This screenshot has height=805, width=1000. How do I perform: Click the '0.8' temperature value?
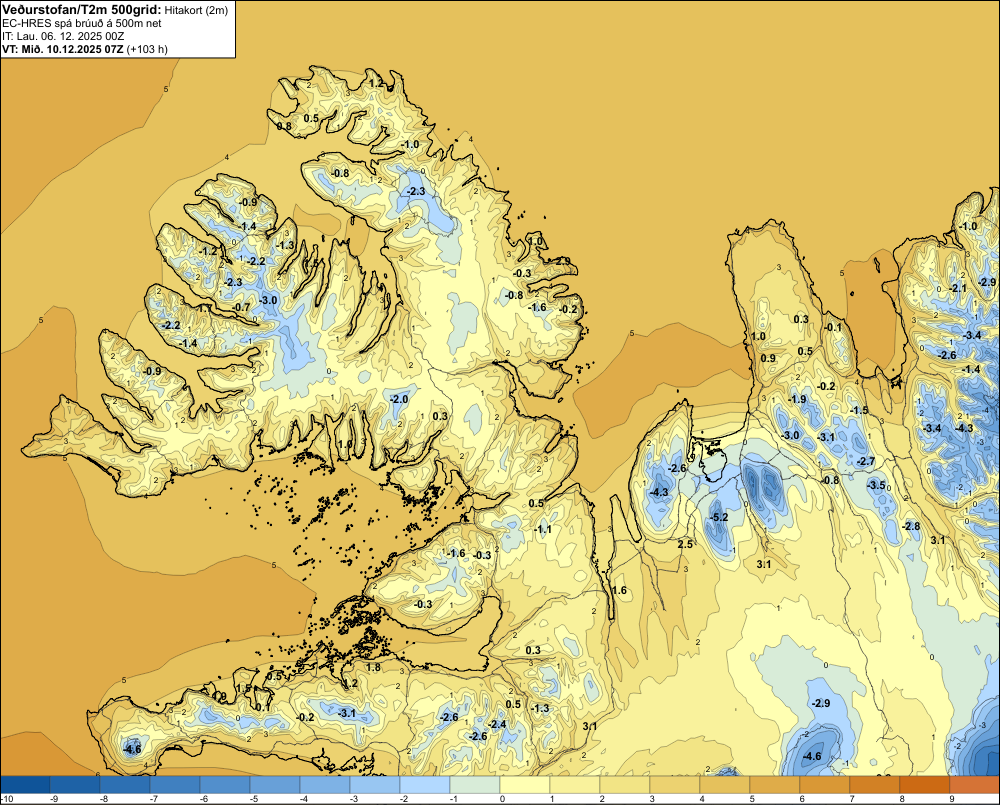pos(284,126)
